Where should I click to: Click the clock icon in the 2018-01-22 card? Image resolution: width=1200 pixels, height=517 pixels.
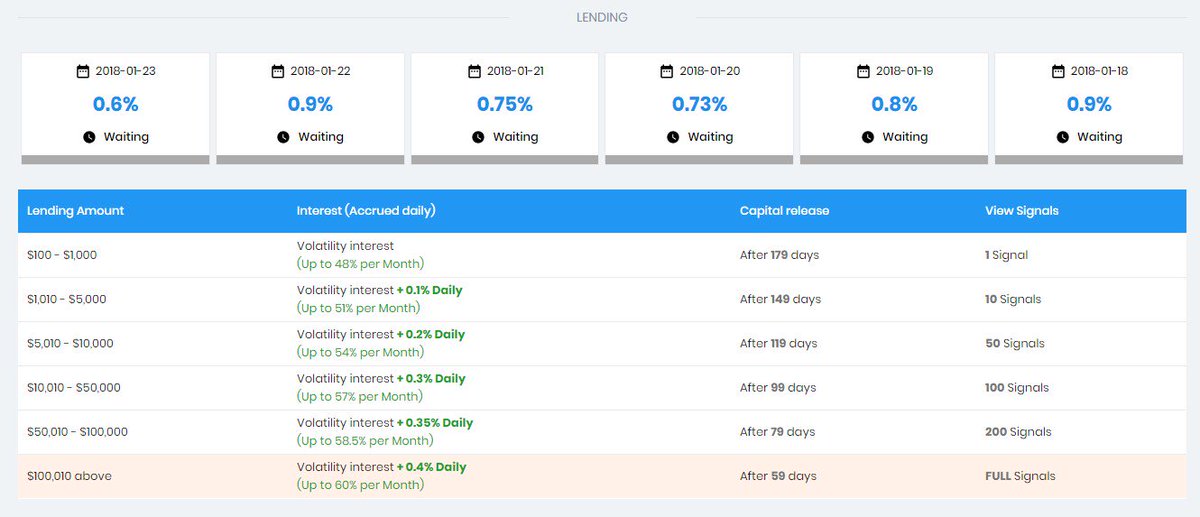pos(283,137)
